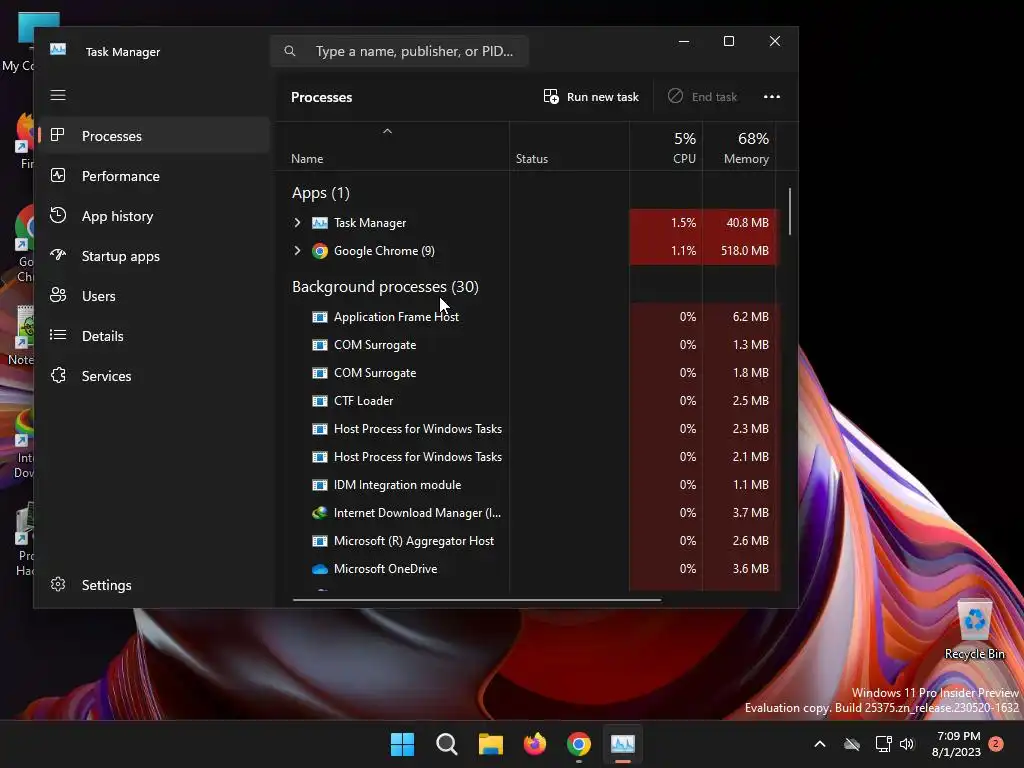This screenshot has height=768, width=1024.
Task: Open File Explorer from the taskbar
Action: pyautogui.click(x=490, y=744)
